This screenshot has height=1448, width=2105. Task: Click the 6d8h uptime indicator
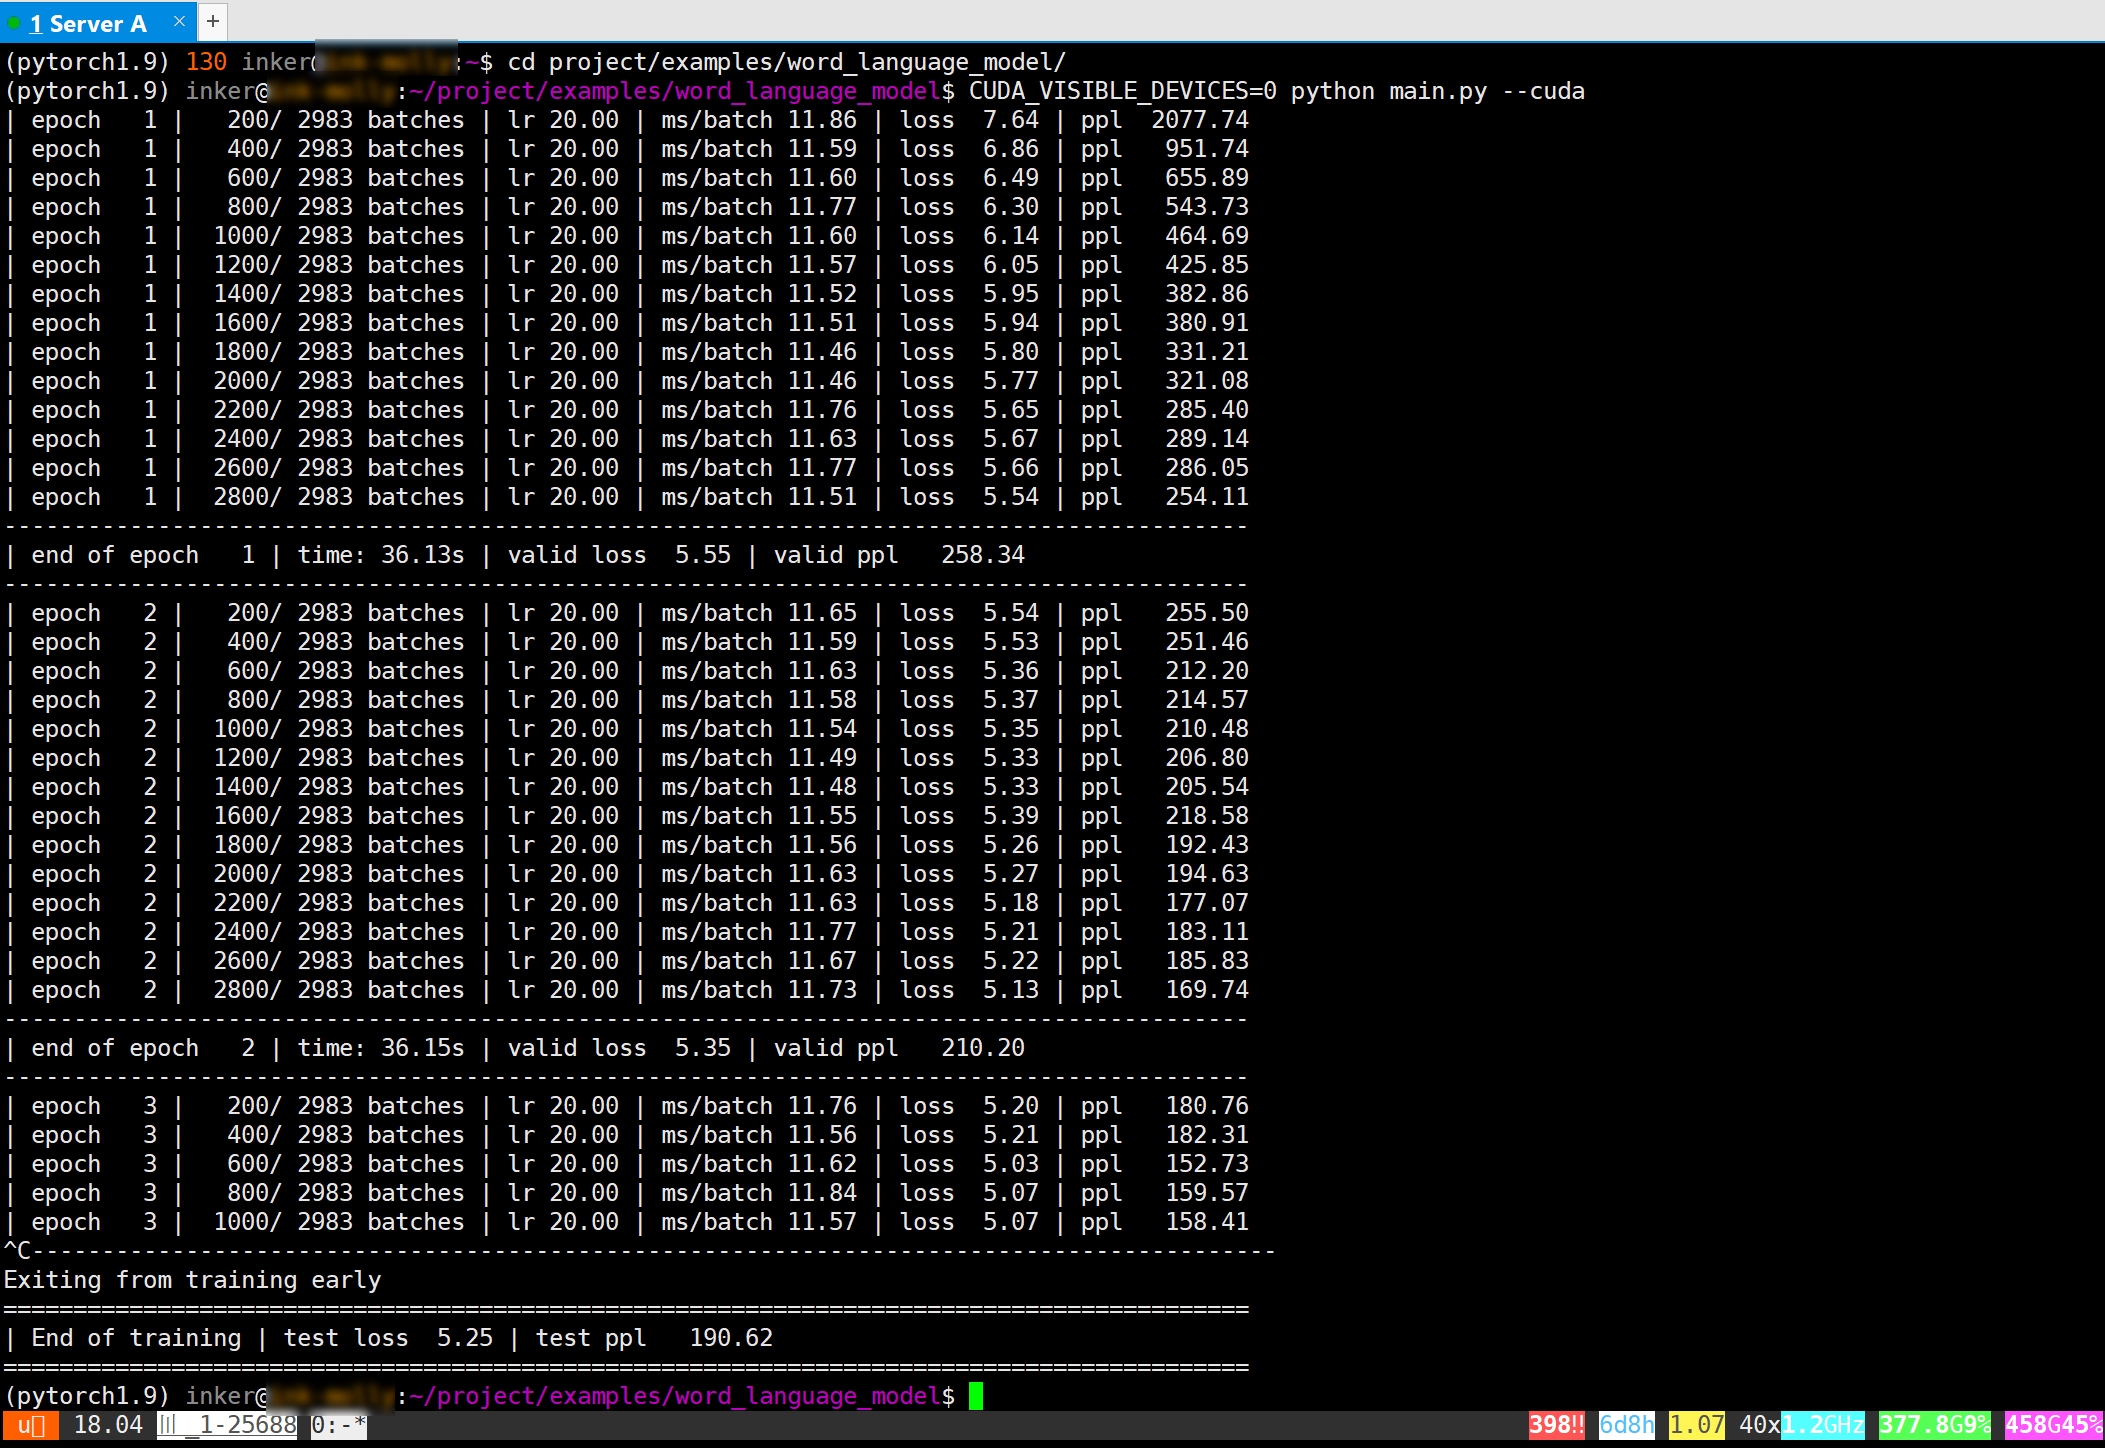click(x=1626, y=1425)
